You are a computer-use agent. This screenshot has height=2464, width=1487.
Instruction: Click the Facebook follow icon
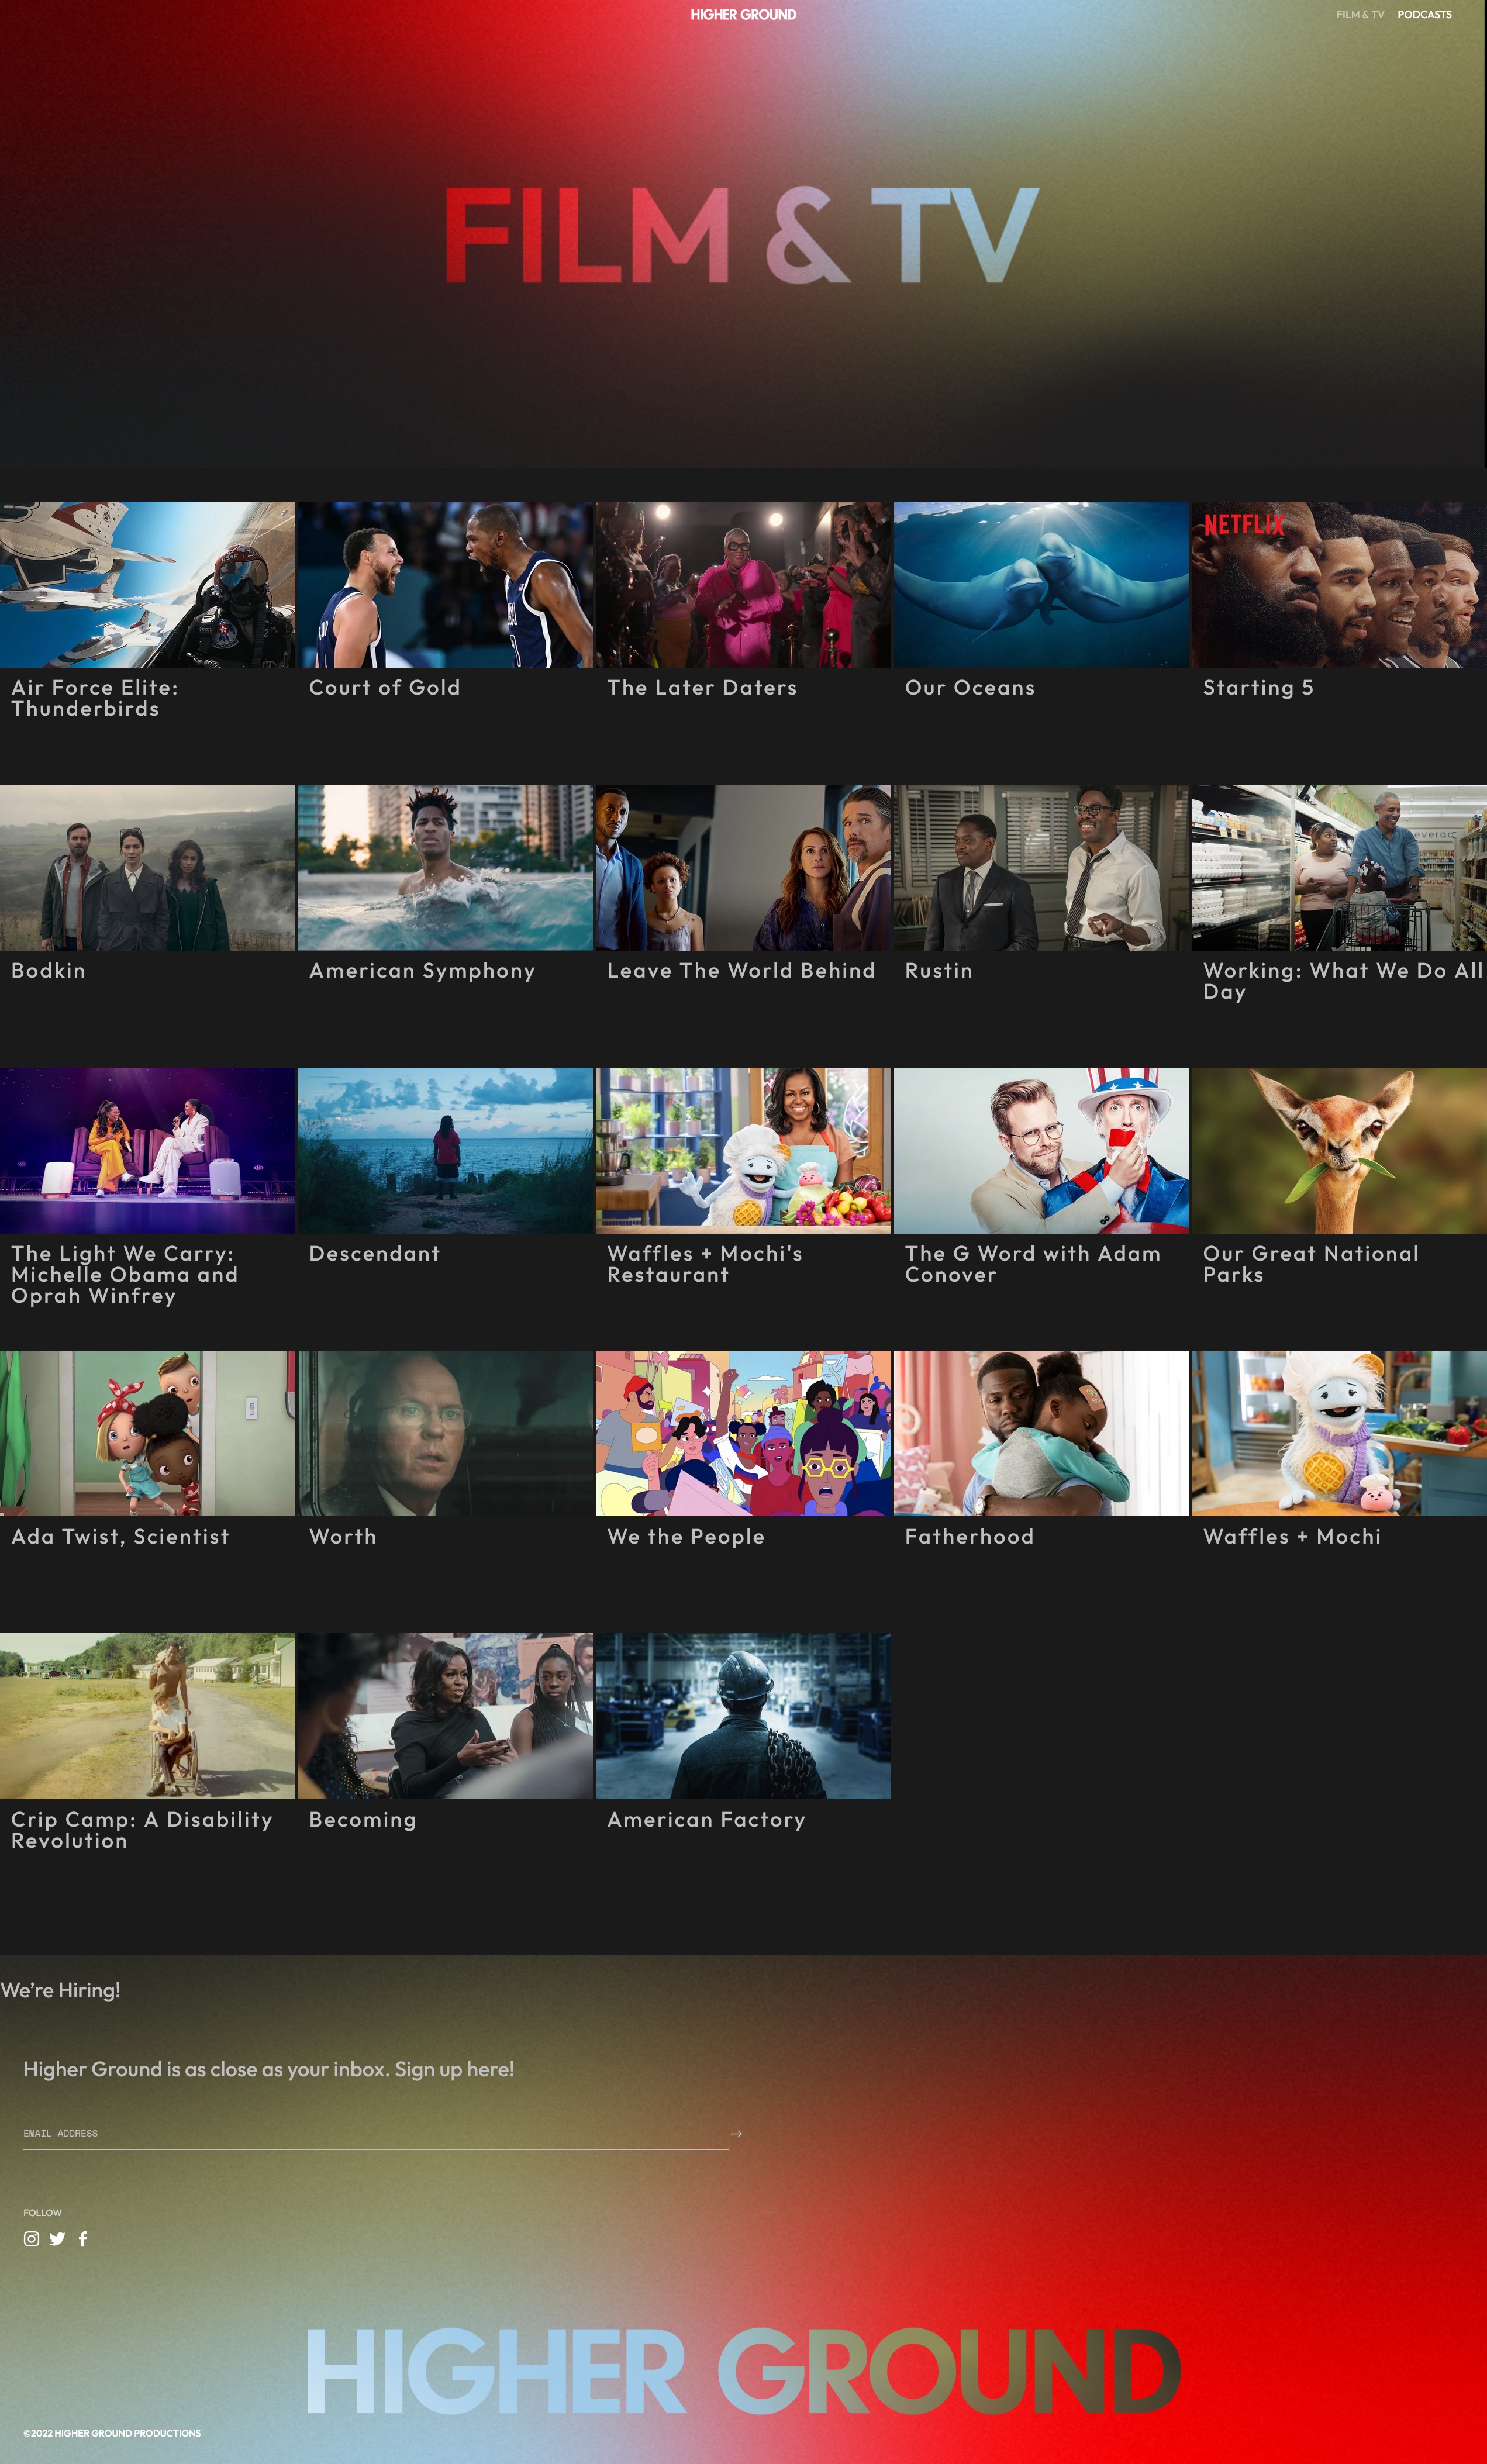83,2239
